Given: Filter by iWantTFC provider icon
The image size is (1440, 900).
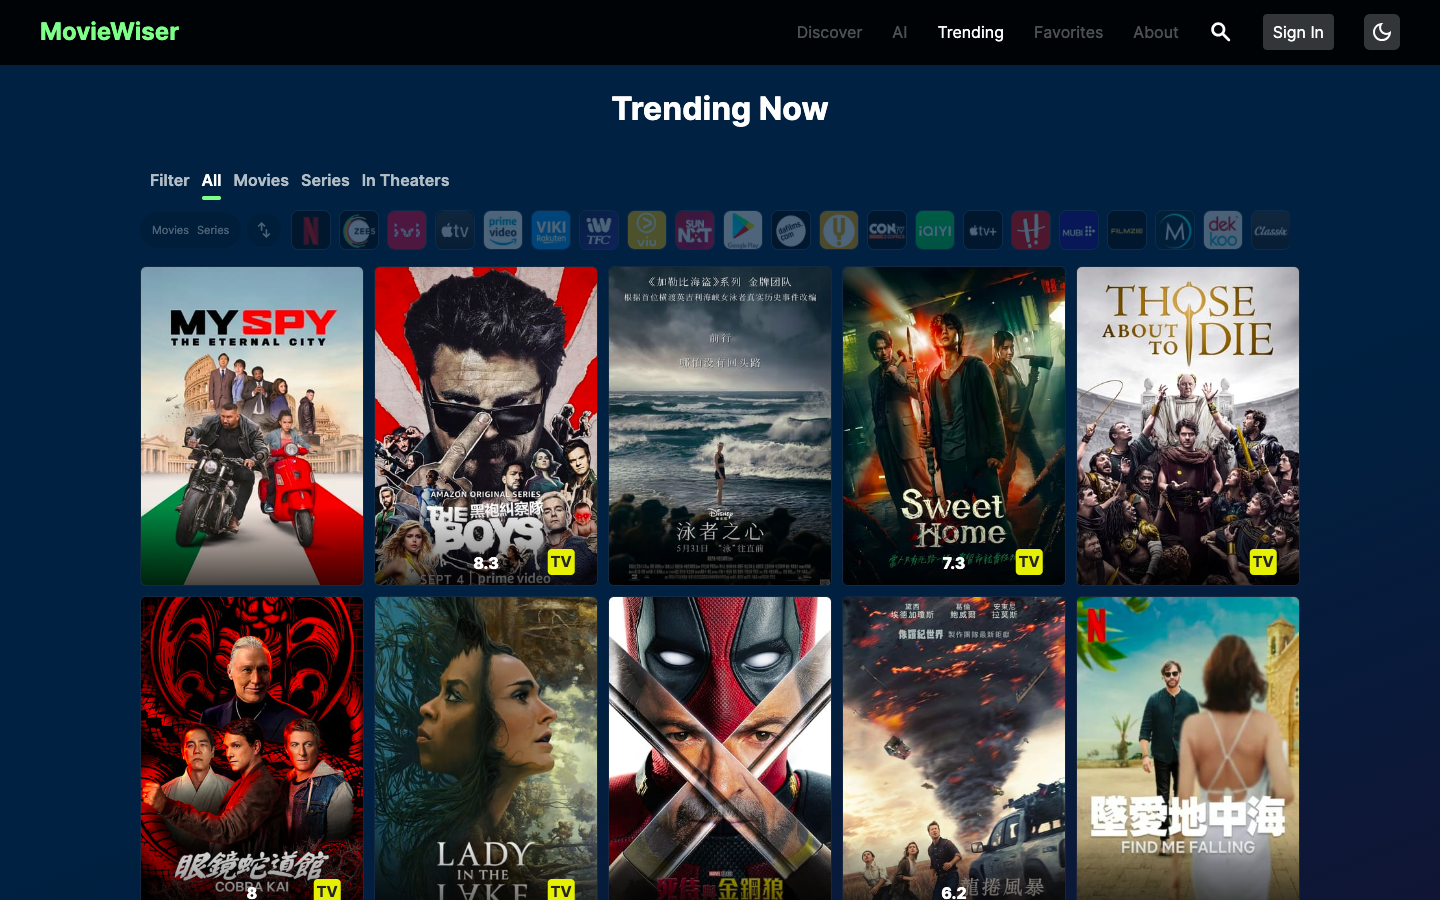Looking at the screenshot, I should (x=599, y=231).
